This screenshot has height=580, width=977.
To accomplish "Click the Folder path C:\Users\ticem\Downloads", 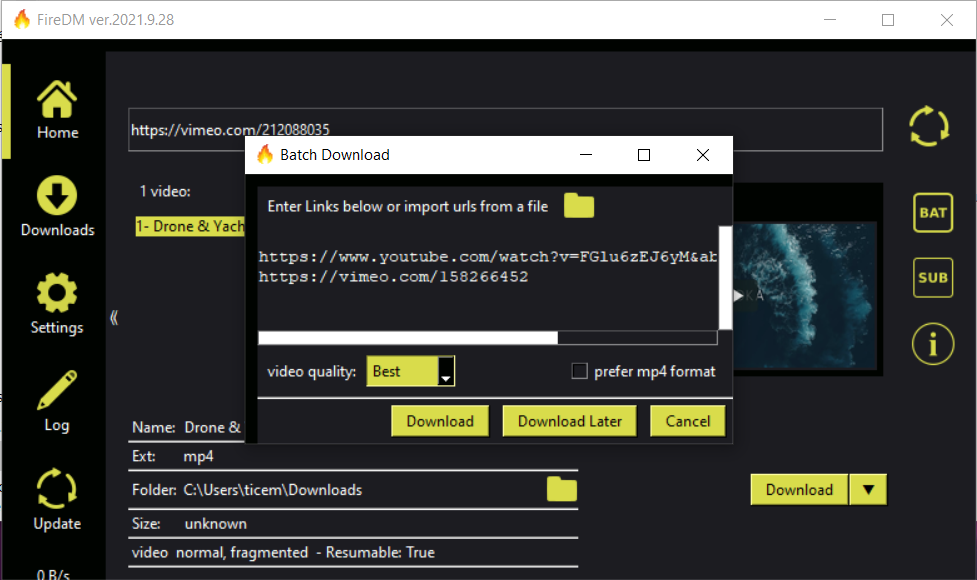I will point(272,490).
